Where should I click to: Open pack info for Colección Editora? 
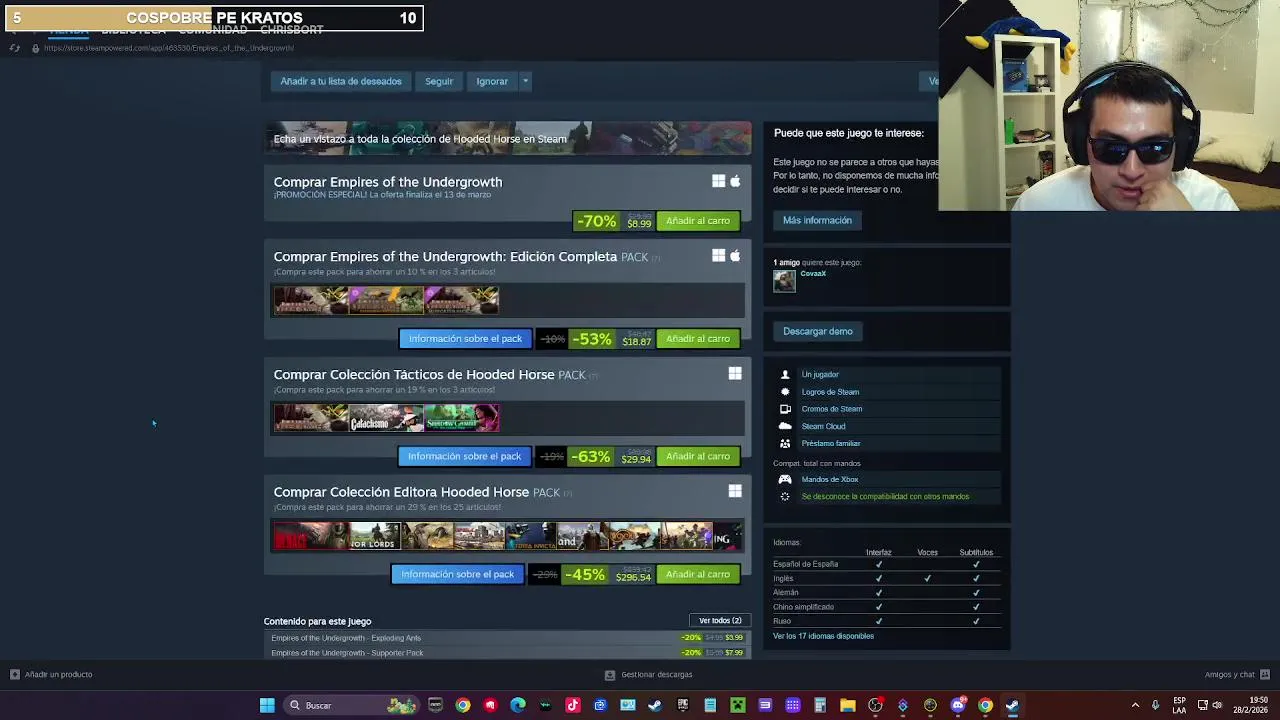tap(457, 574)
